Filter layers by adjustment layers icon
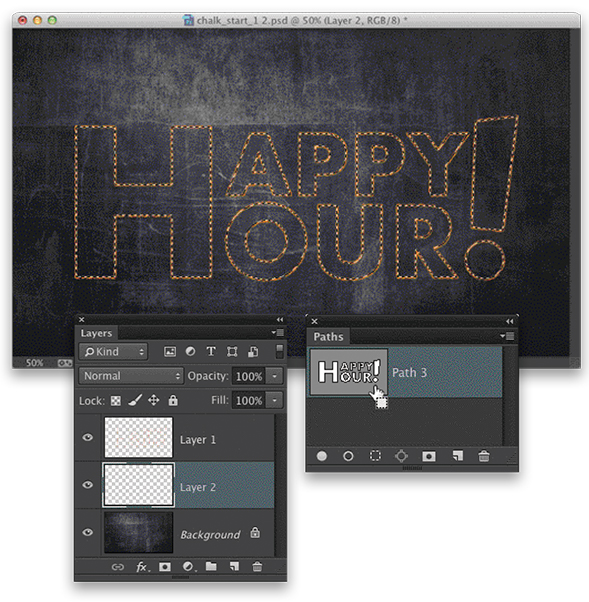 (190, 352)
